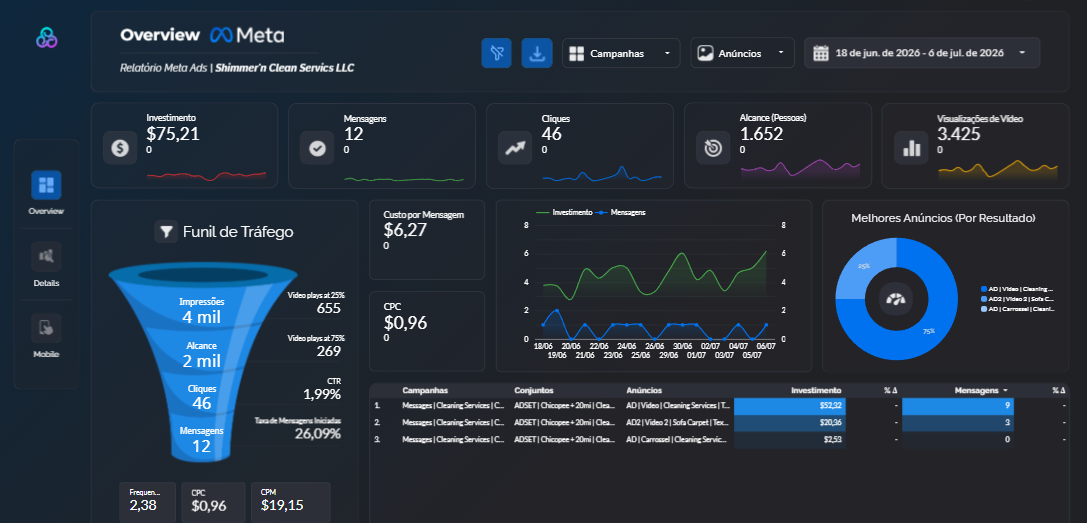This screenshot has width=1087, height=523.
Task: Click the Investimento dollar icon
Action: tap(120, 148)
